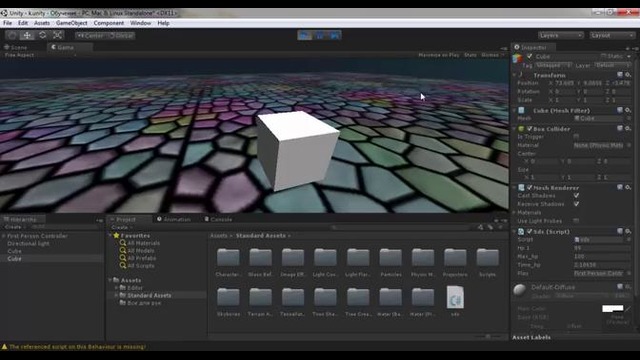Toggle Use Light Probes checkbox
Viewport: 640px width, 360px height.
tap(576, 221)
